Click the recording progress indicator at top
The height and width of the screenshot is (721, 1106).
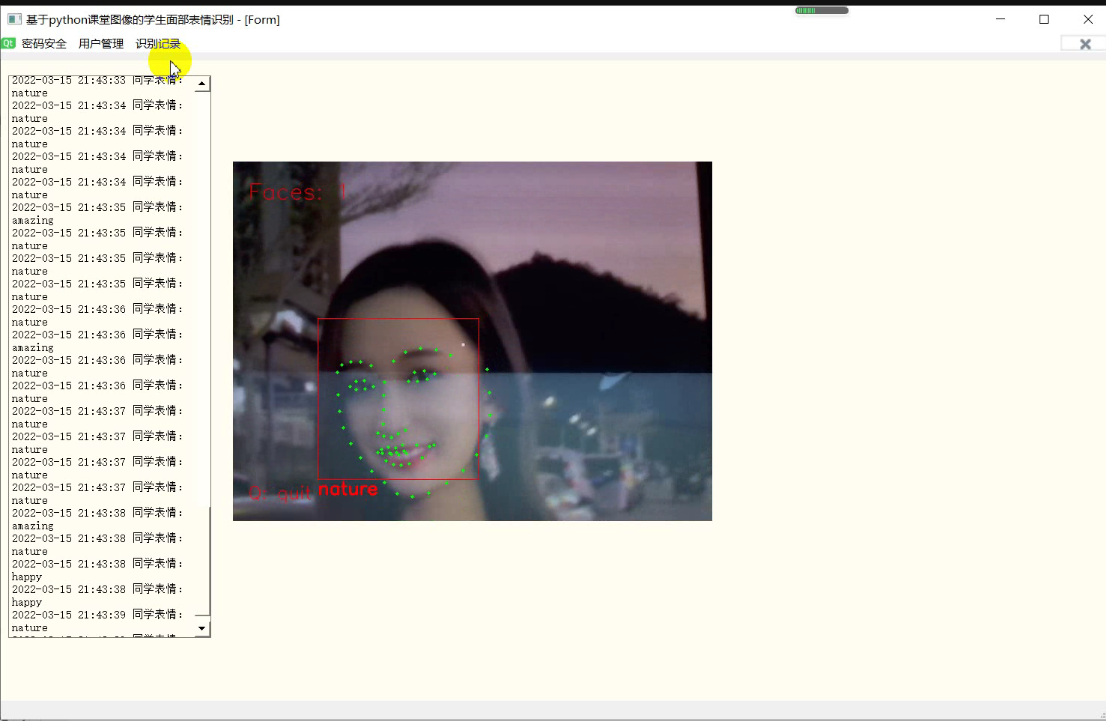[x=822, y=11]
